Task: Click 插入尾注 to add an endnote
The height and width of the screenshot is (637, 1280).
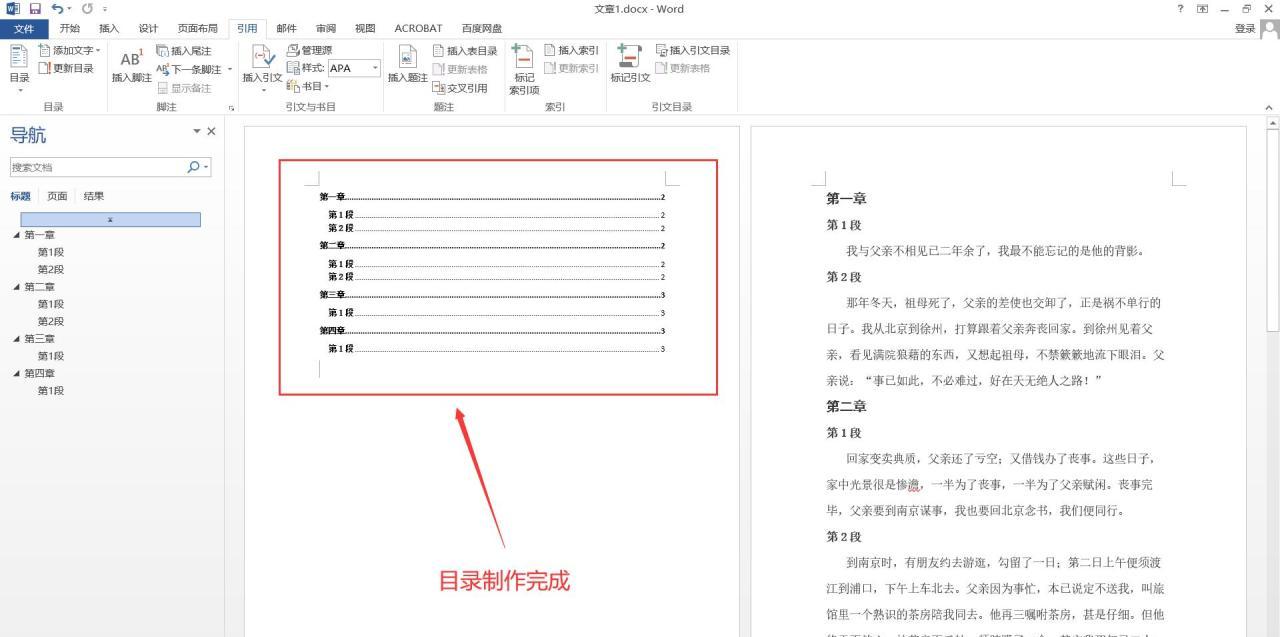Action: [184, 51]
